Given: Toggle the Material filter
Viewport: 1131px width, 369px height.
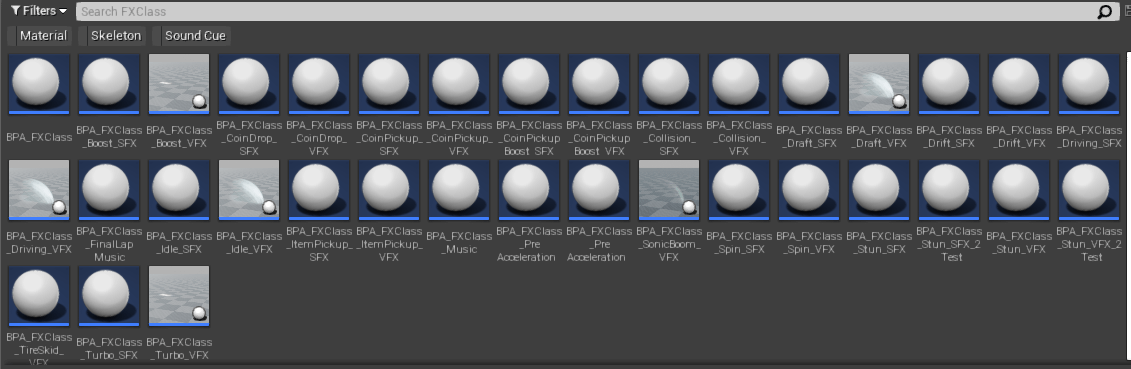Looking at the screenshot, I should tap(43, 35).
